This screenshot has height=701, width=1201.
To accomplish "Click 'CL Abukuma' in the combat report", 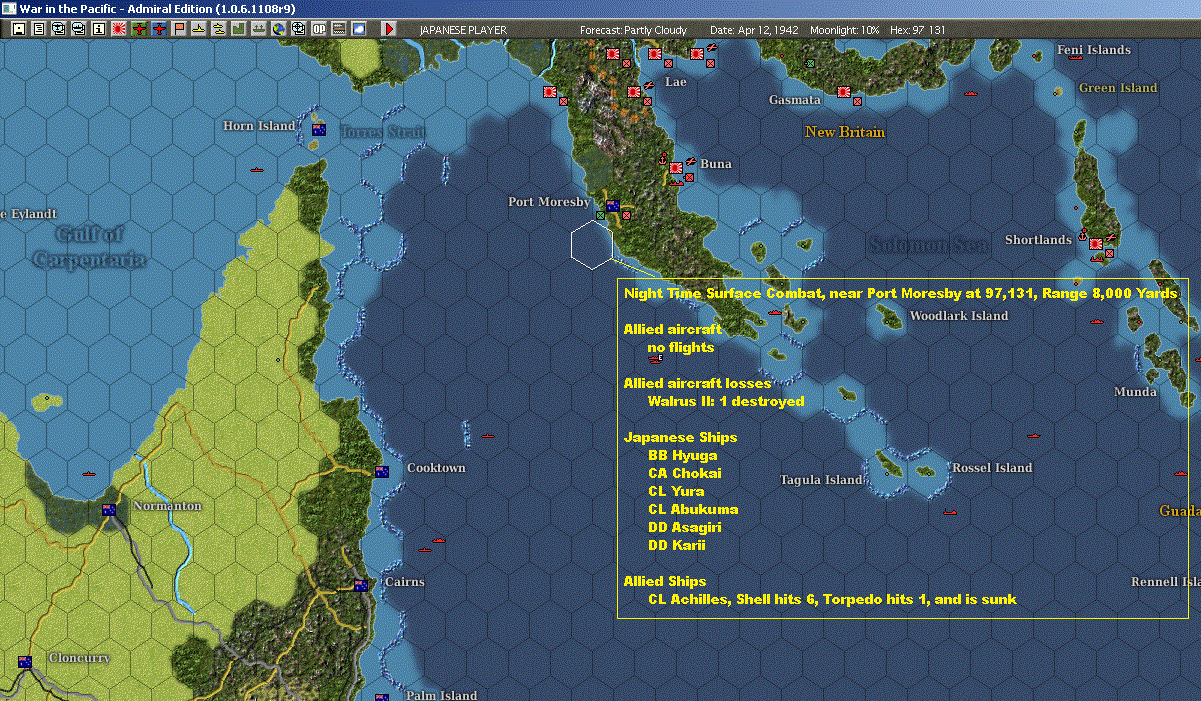I will tap(693, 510).
